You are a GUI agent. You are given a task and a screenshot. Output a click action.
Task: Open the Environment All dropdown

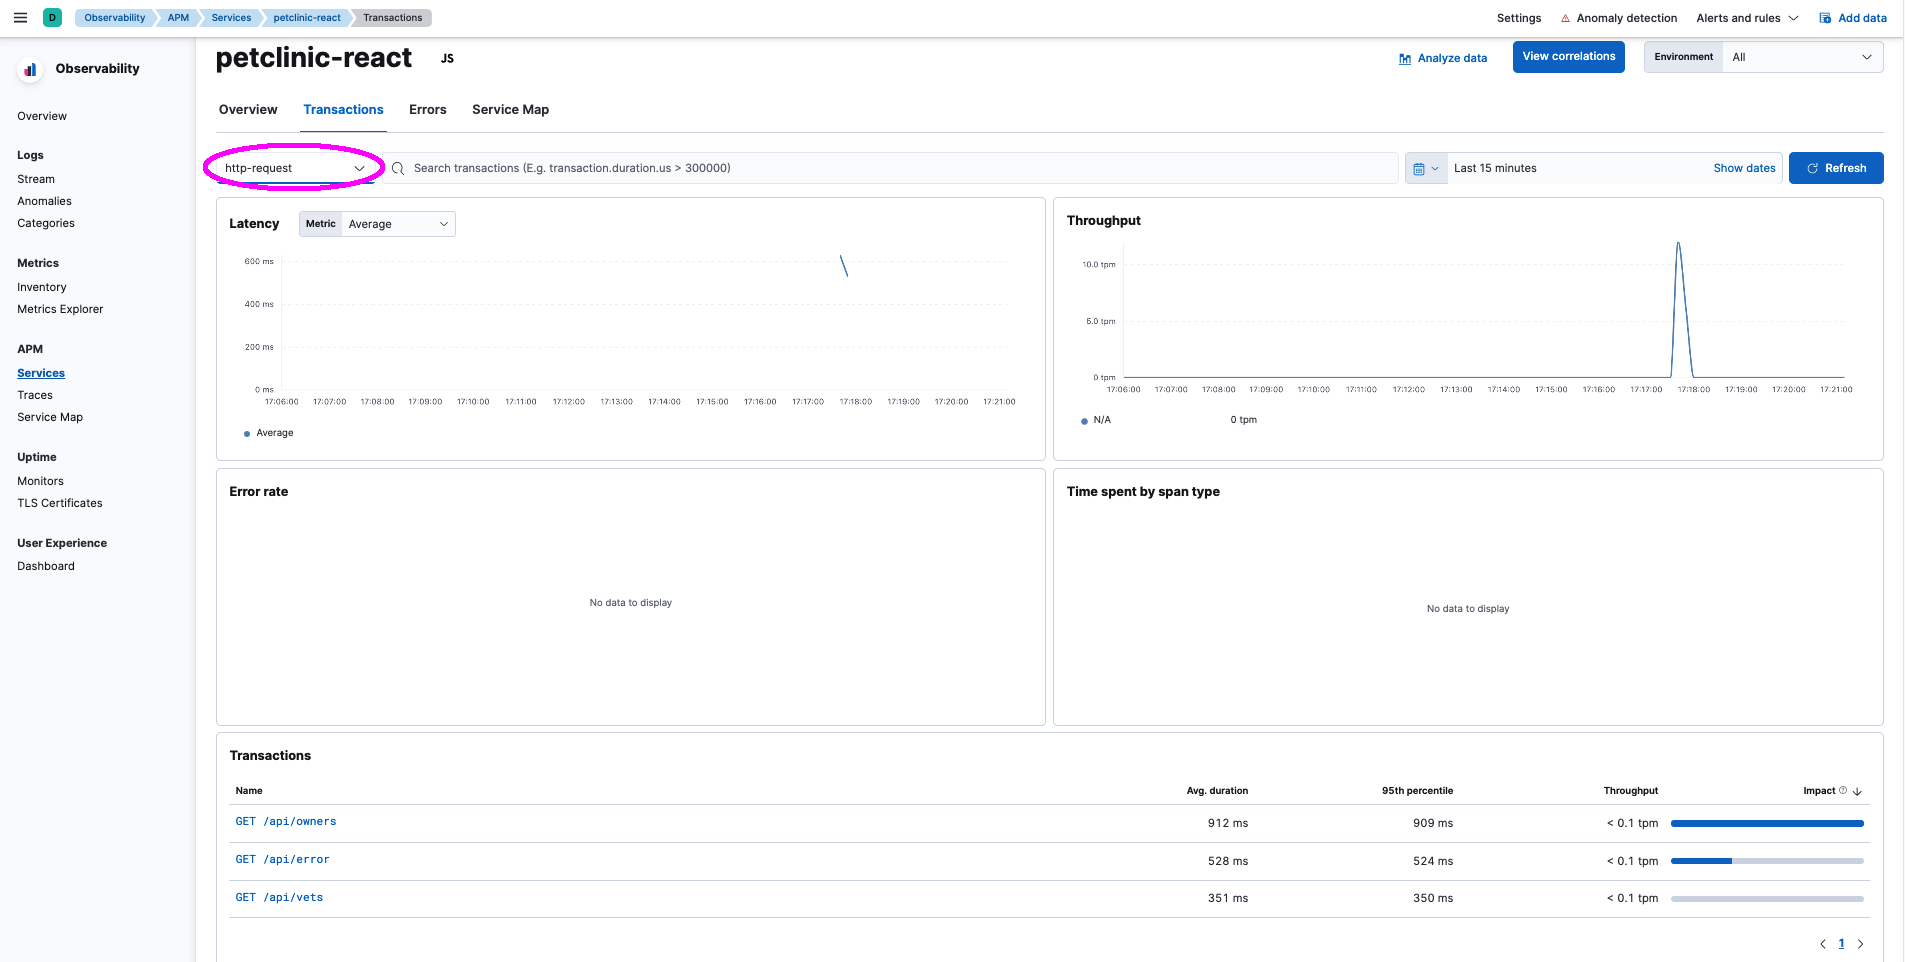point(1764,57)
